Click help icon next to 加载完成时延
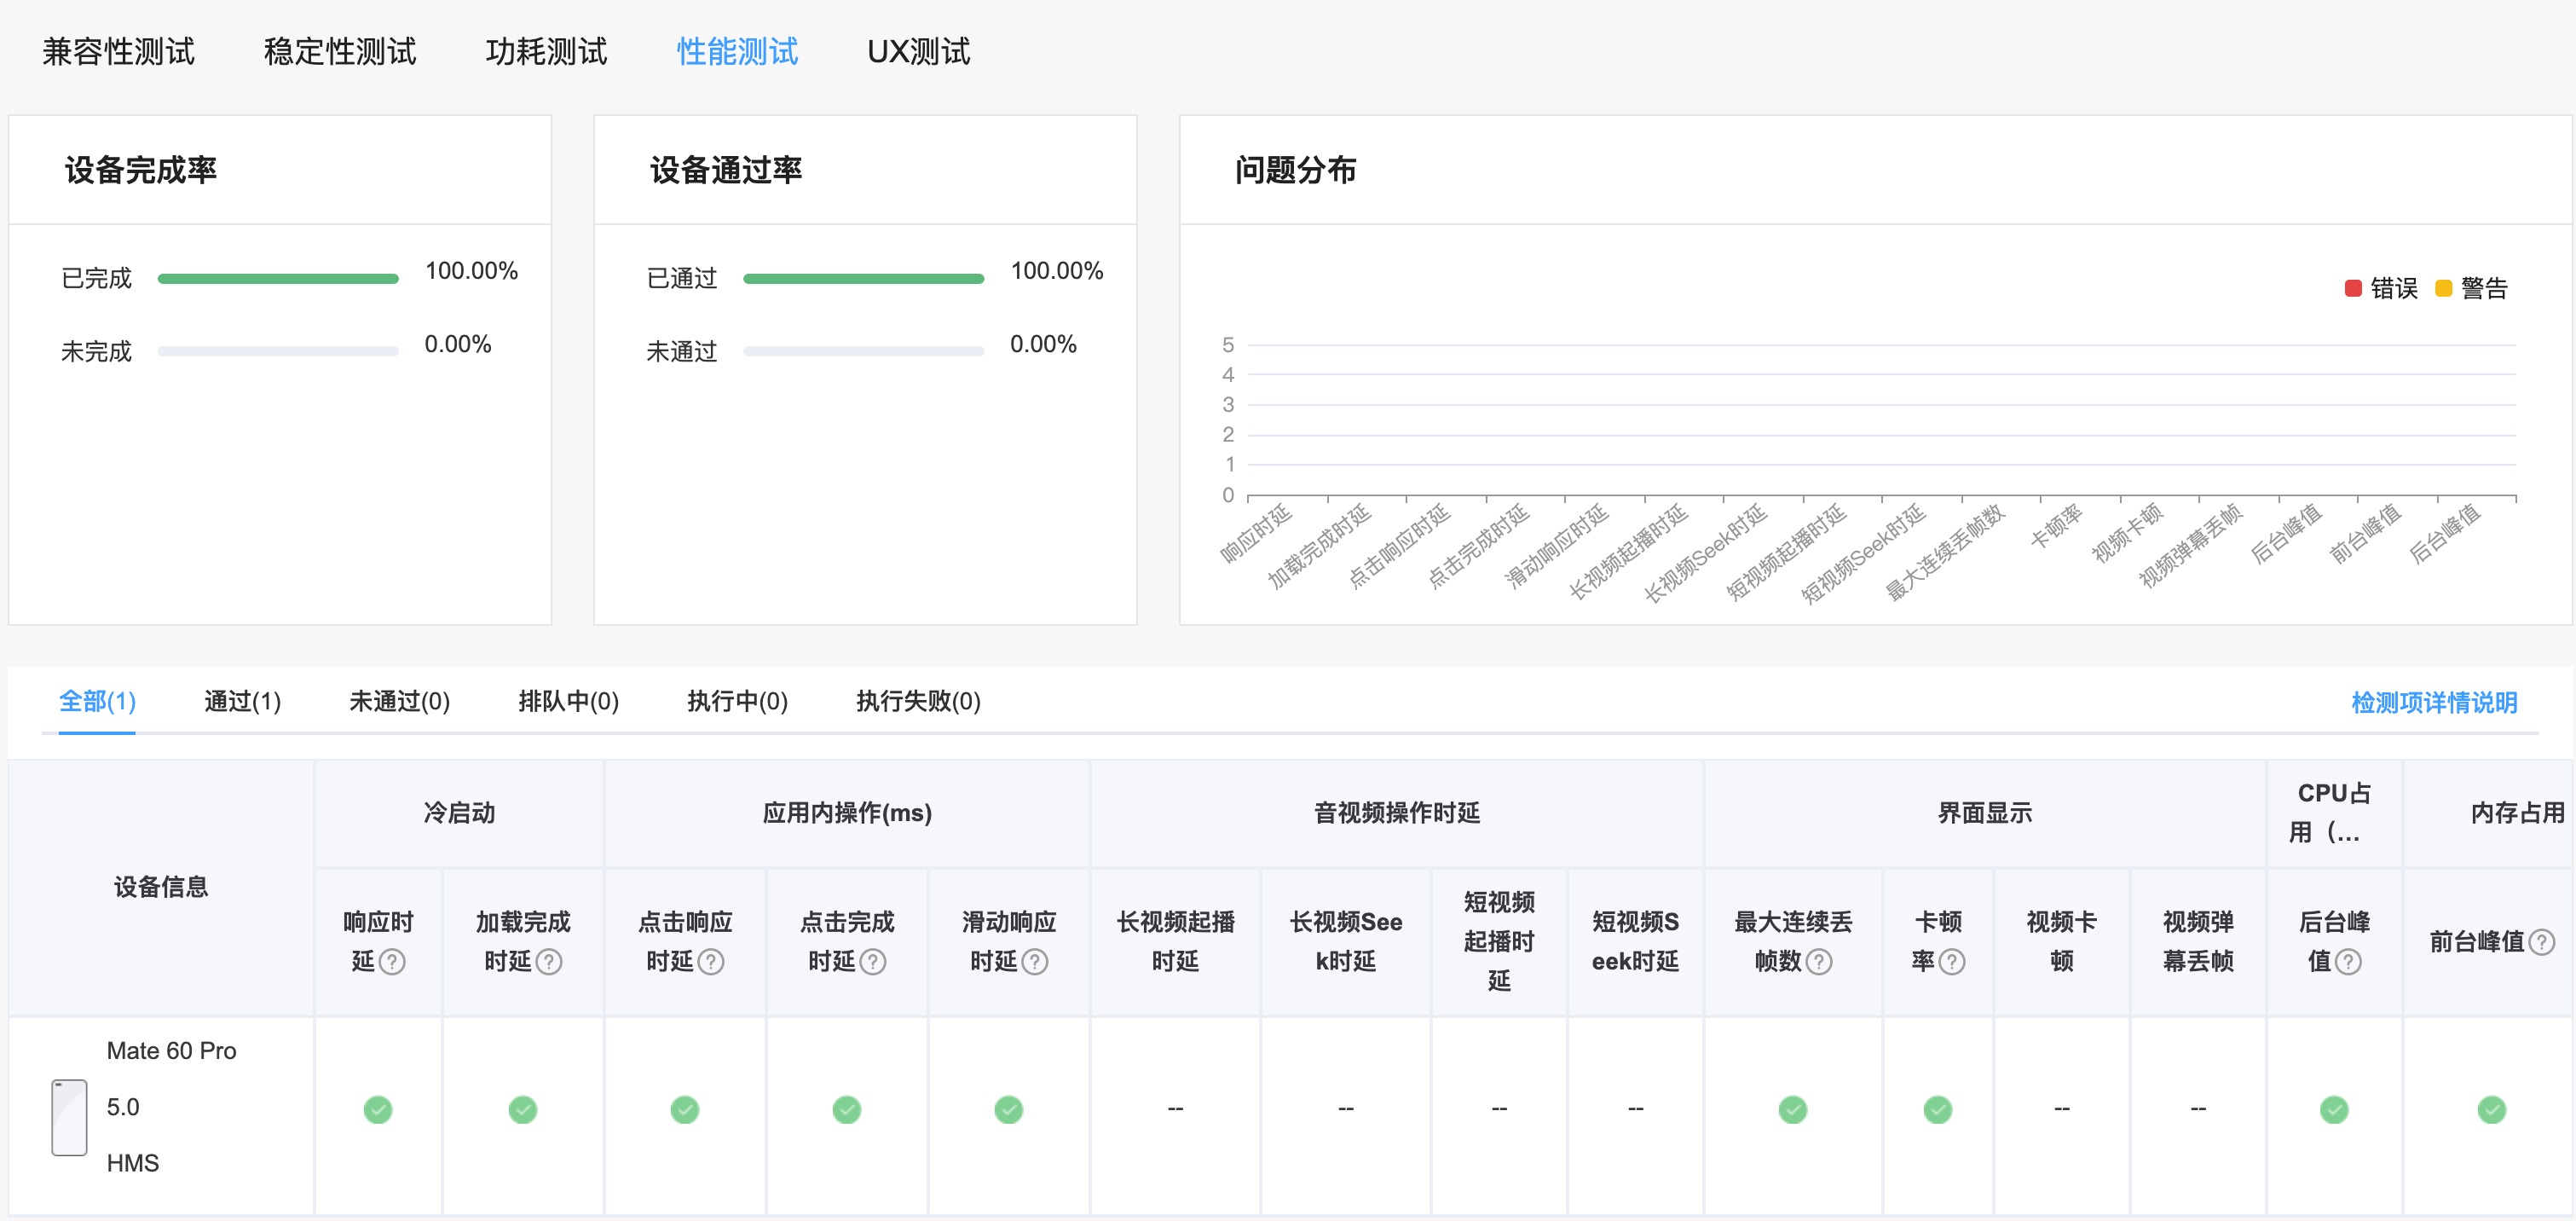The image size is (2576, 1221). [x=549, y=961]
